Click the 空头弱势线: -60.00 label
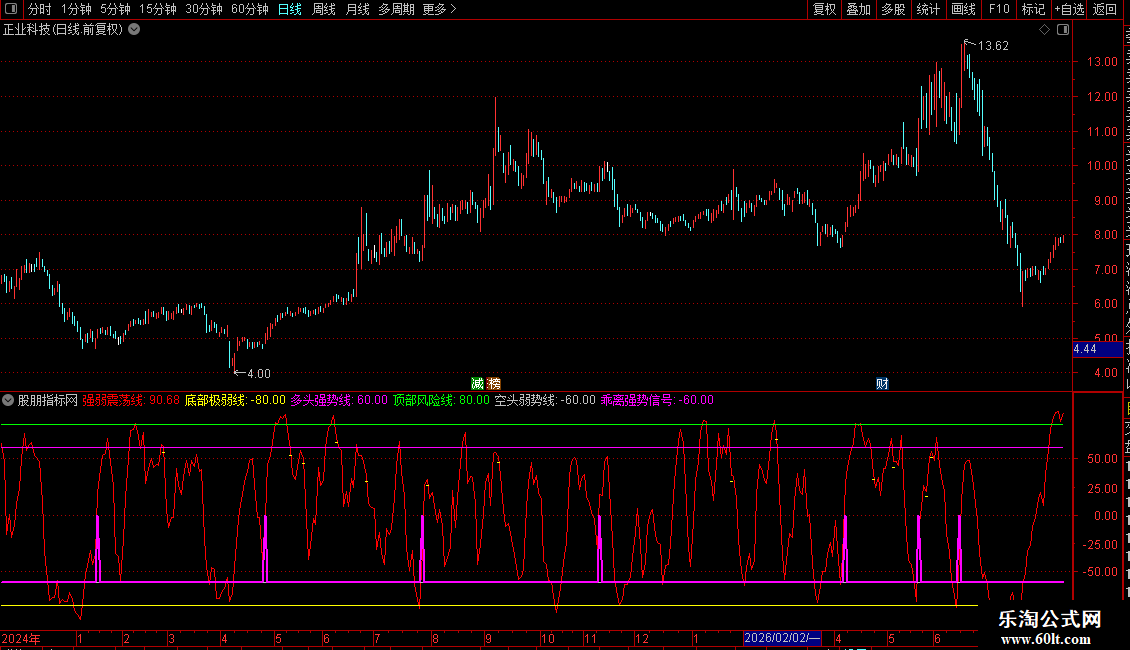The height and width of the screenshot is (650, 1130). (x=545, y=400)
